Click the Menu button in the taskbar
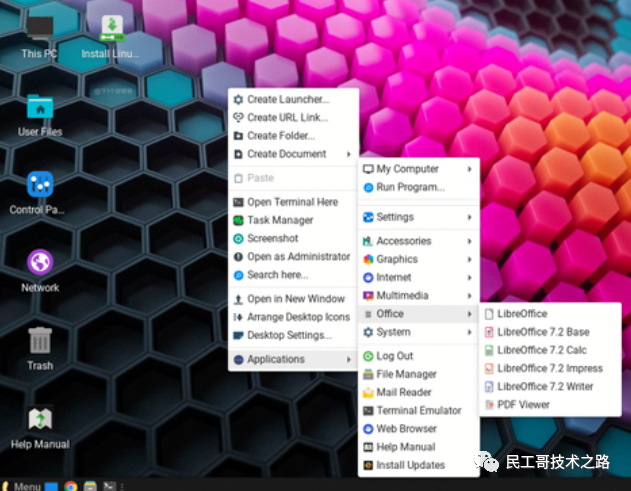Viewport: 631px width, 491px height. (22, 486)
